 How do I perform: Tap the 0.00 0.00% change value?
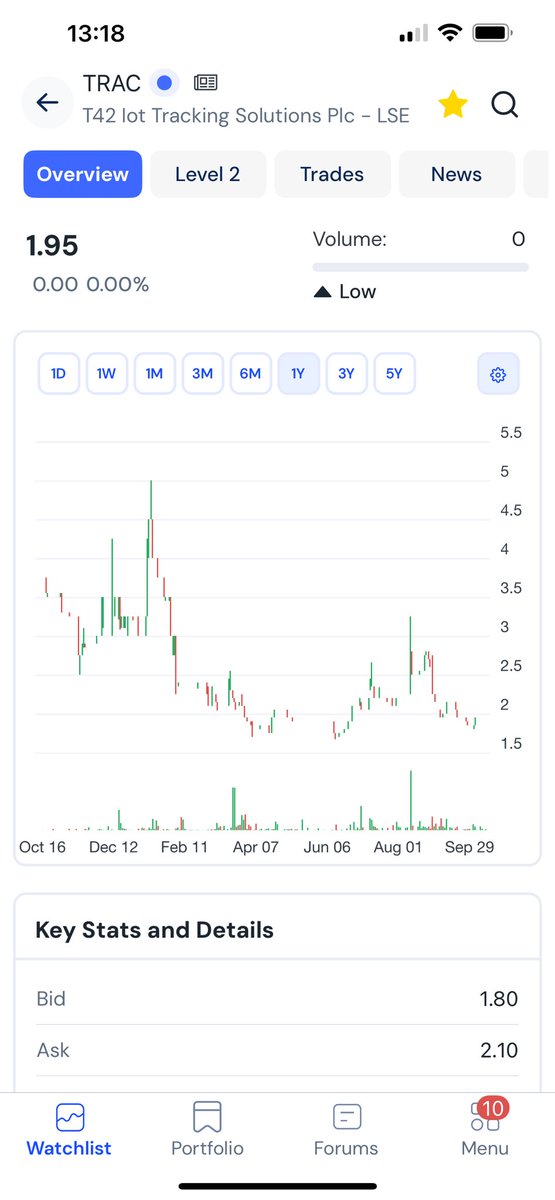click(x=91, y=285)
